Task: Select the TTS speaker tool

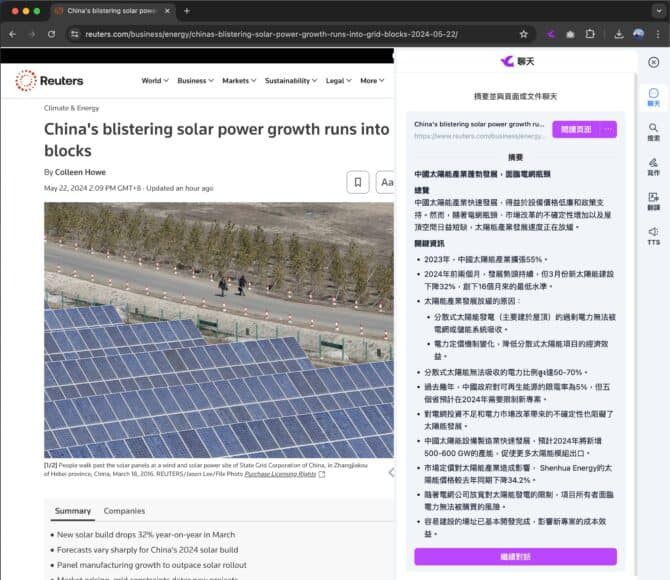Action: (x=653, y=236)
